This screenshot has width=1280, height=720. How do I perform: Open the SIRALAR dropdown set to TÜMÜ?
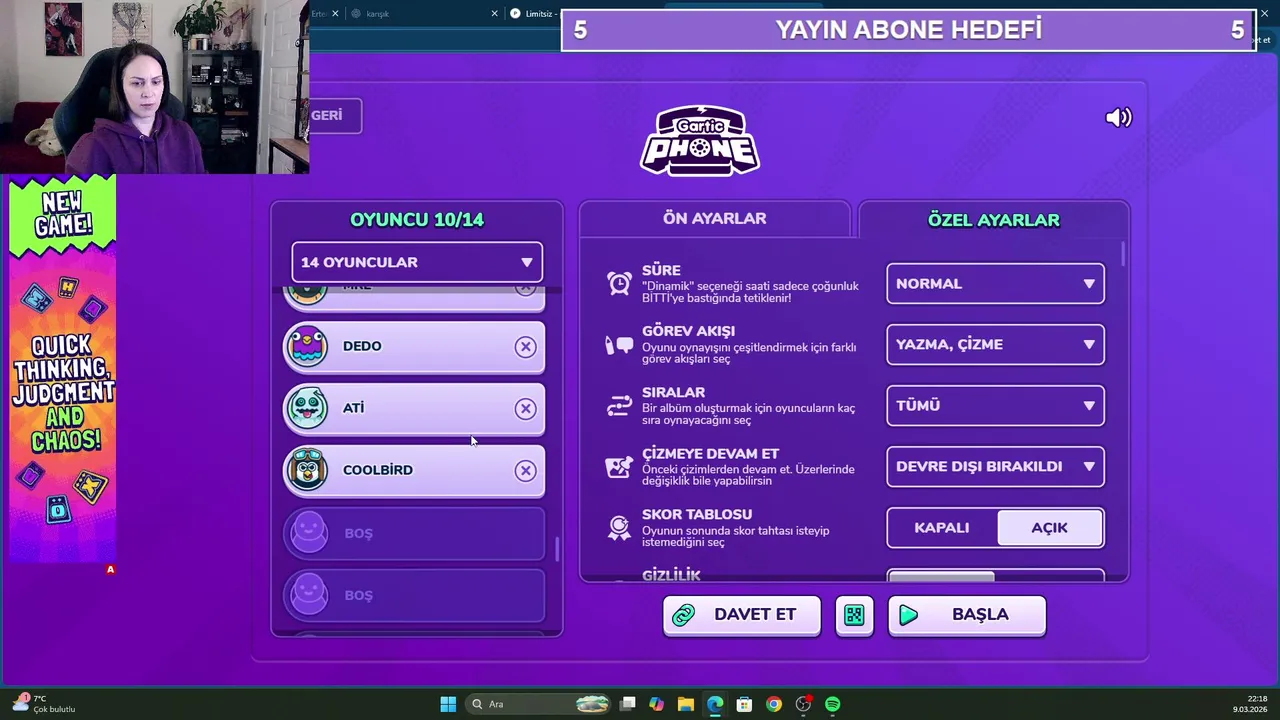point(995,406)
